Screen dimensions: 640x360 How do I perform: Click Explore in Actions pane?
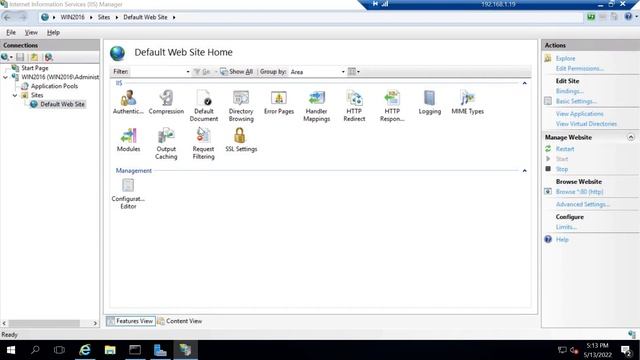point(565,58)
